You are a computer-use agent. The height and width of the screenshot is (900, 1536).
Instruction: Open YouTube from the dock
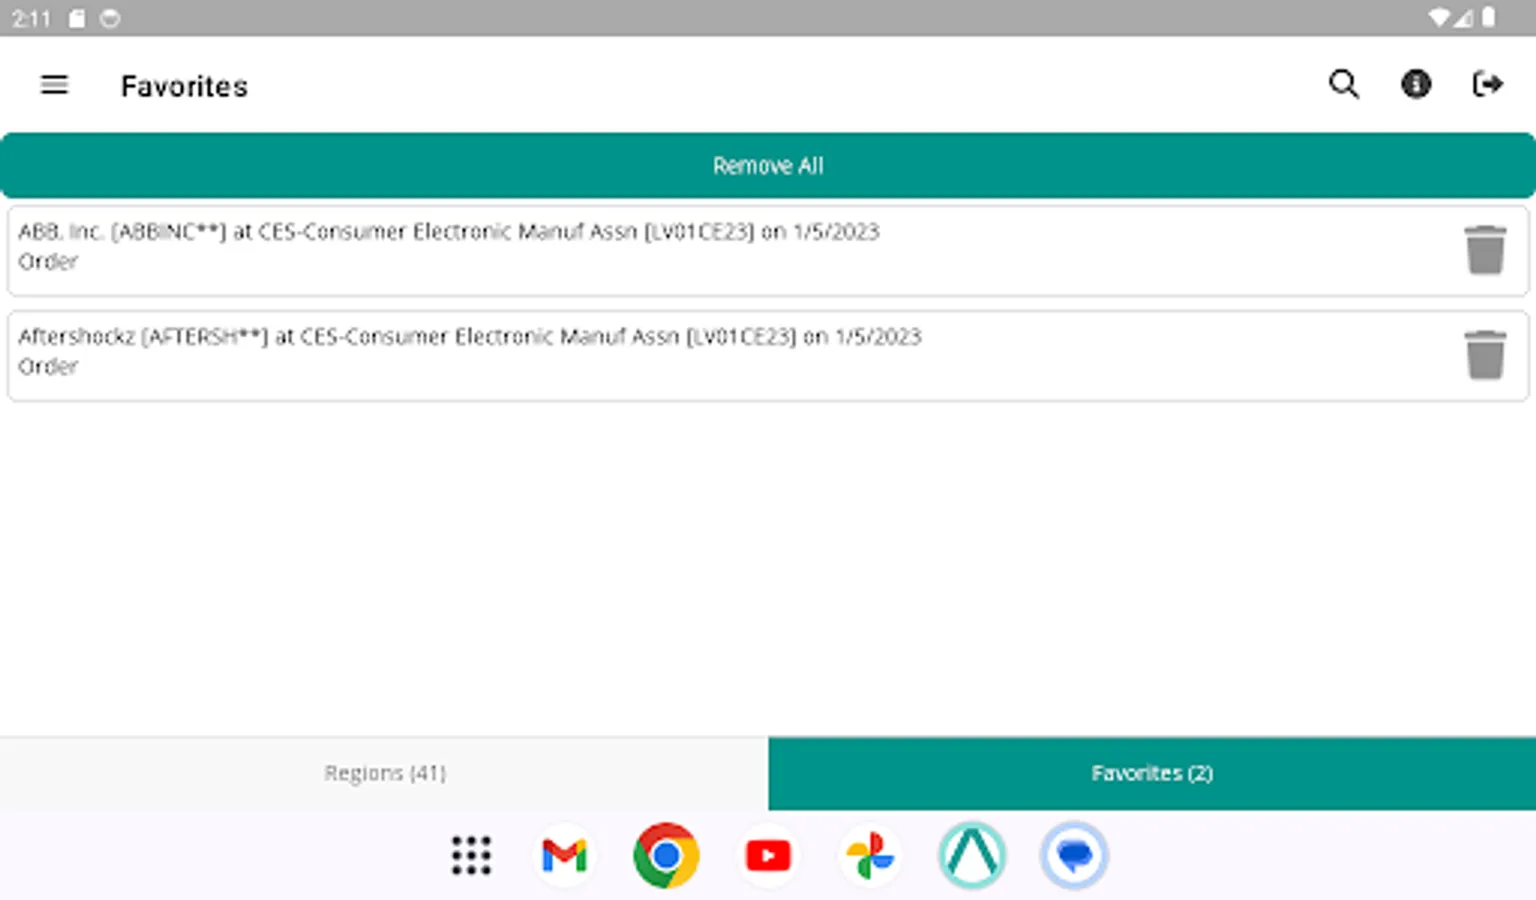pyautogui.click(x=768, y=855)
